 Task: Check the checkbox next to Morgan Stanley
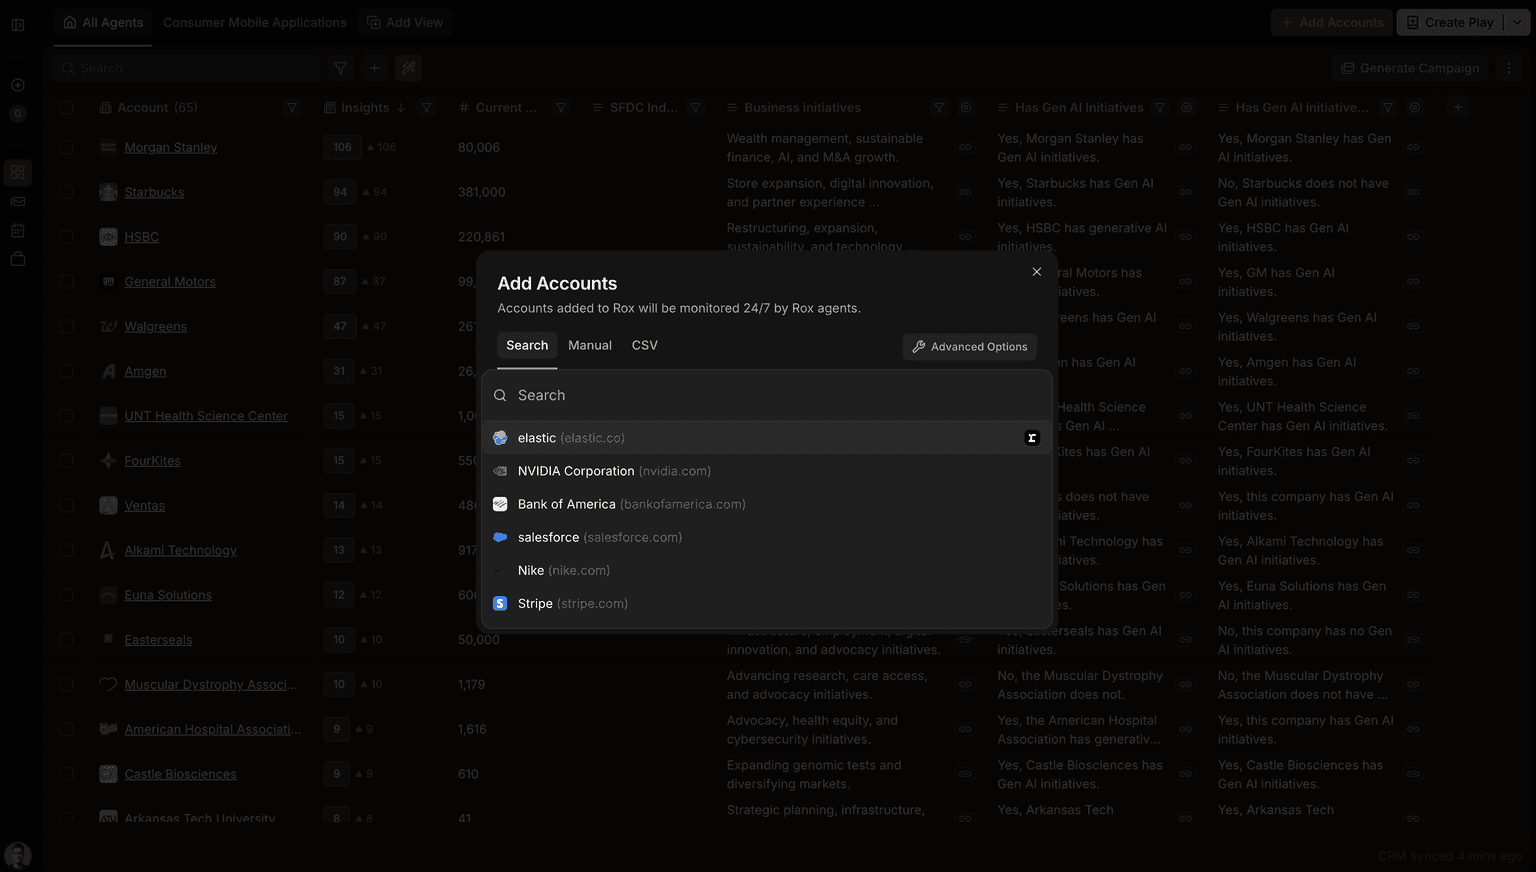pyautogui.click(x=66, y=147)
